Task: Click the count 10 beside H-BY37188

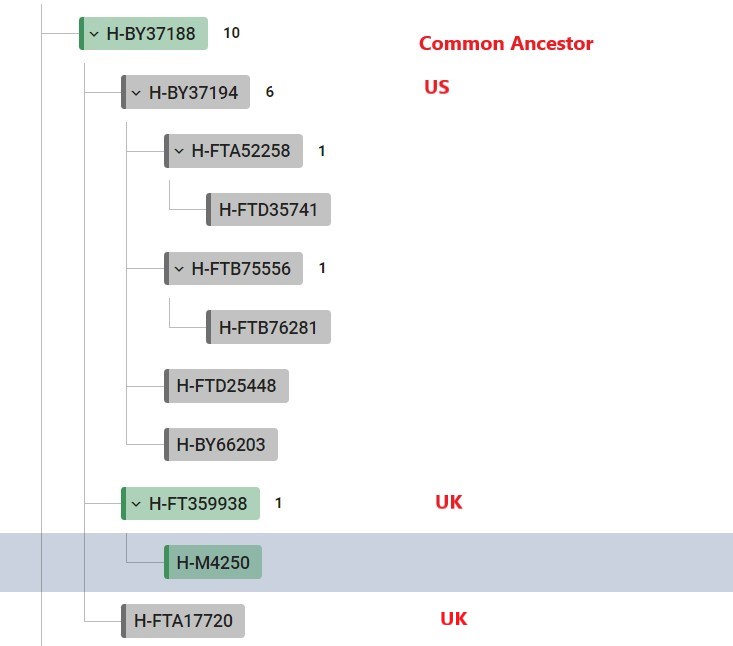Action: tap(232, 33)
